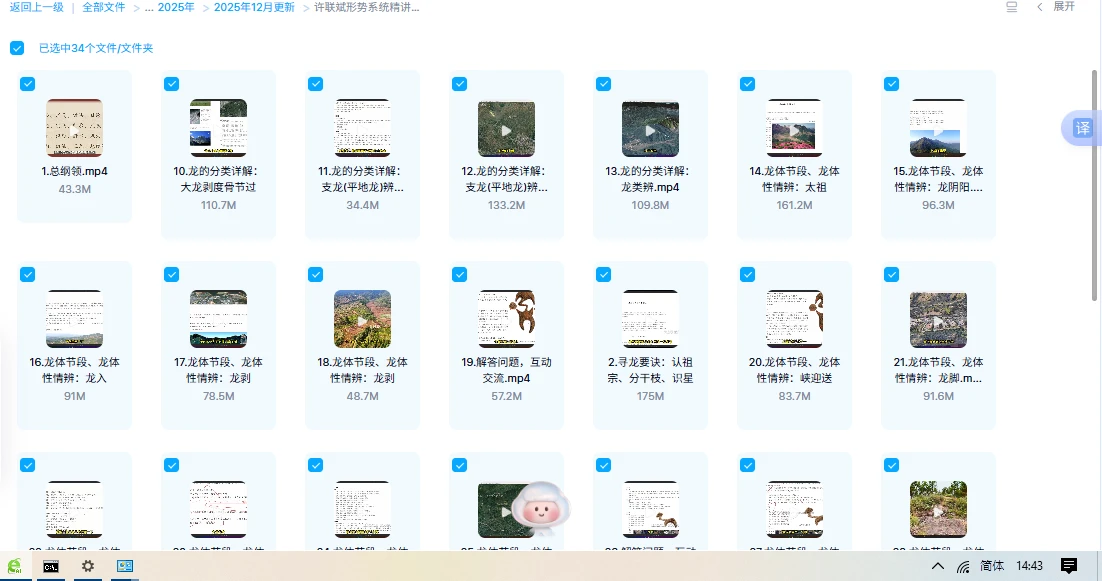Image resolution: width=1102 pixels, height=581 pixels.
Task: Open the settings gear in the taskbar
Action: [88, 566]
